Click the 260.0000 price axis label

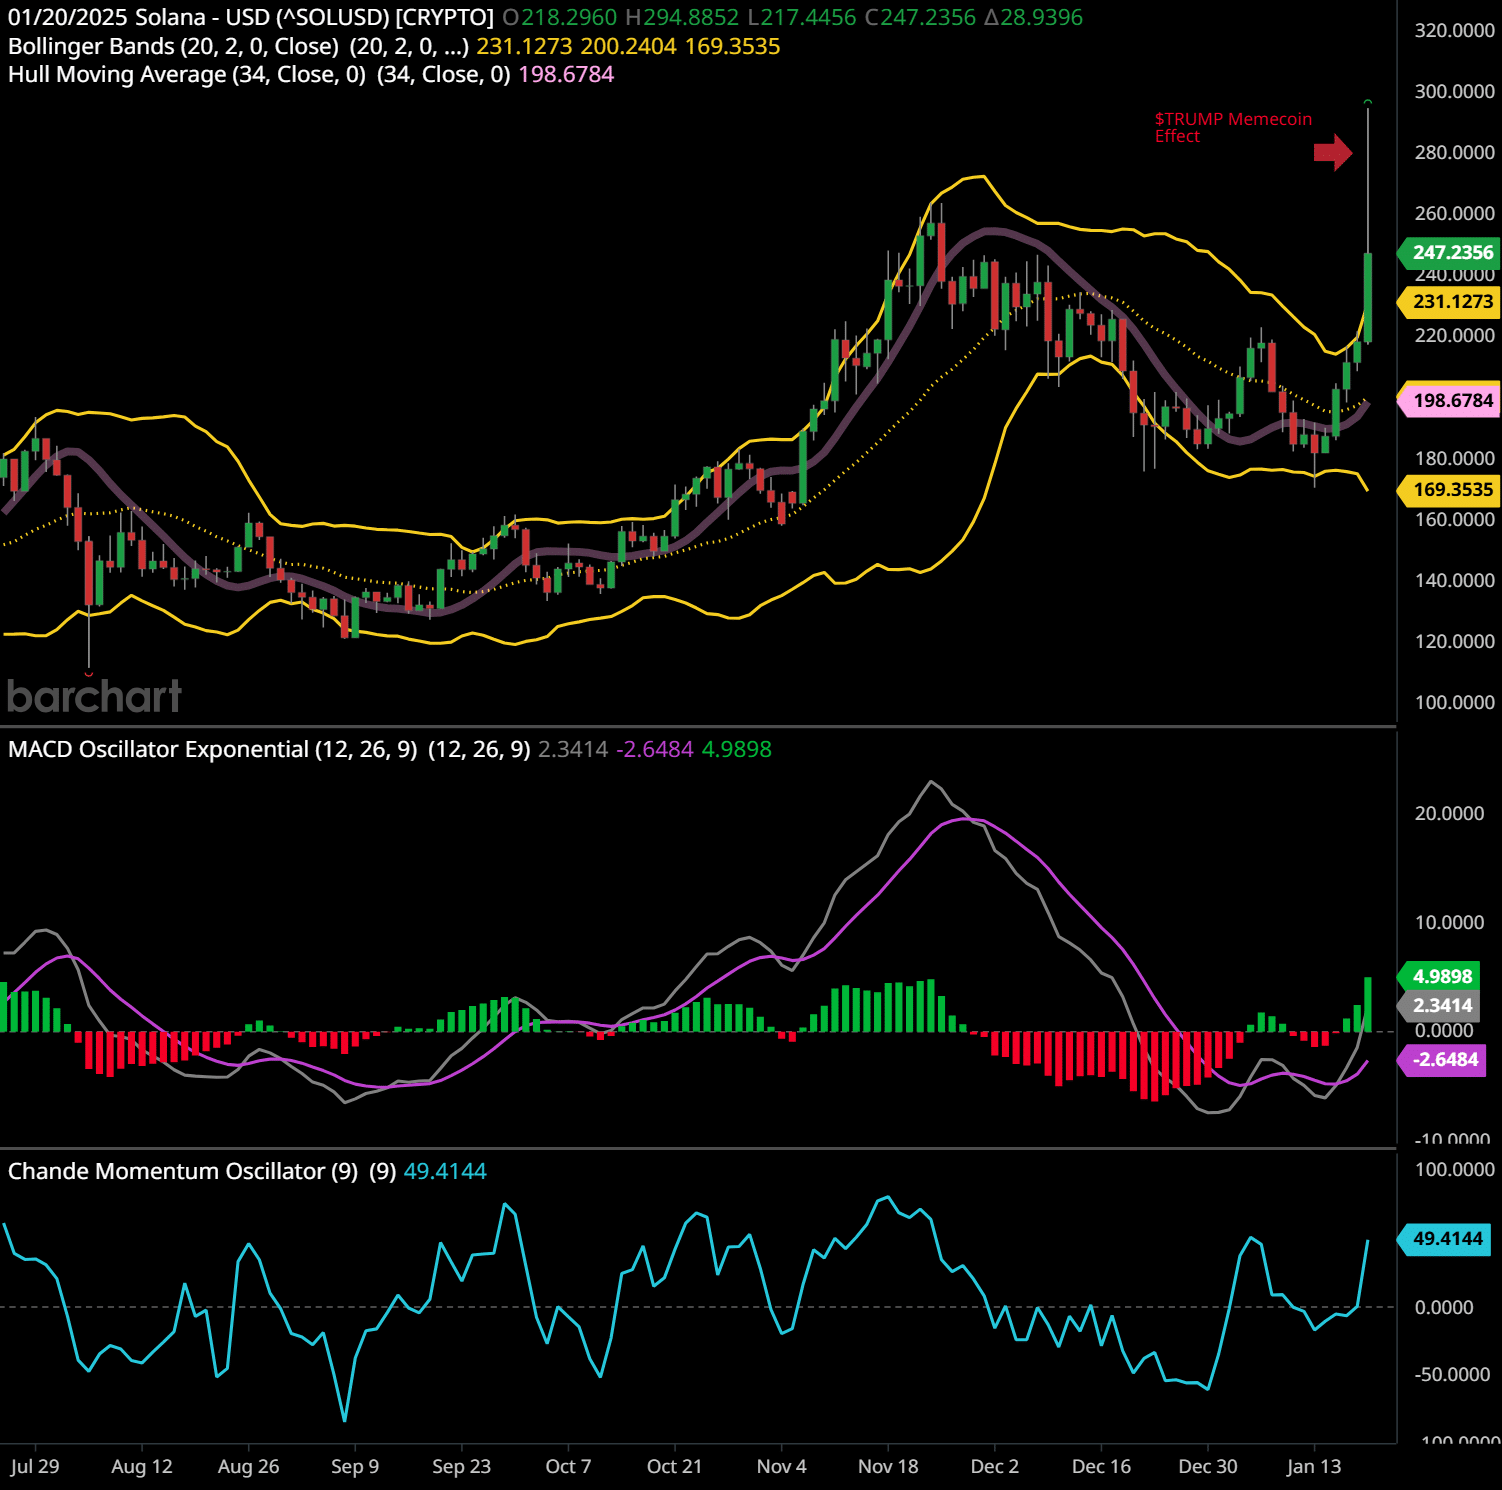1455,213
